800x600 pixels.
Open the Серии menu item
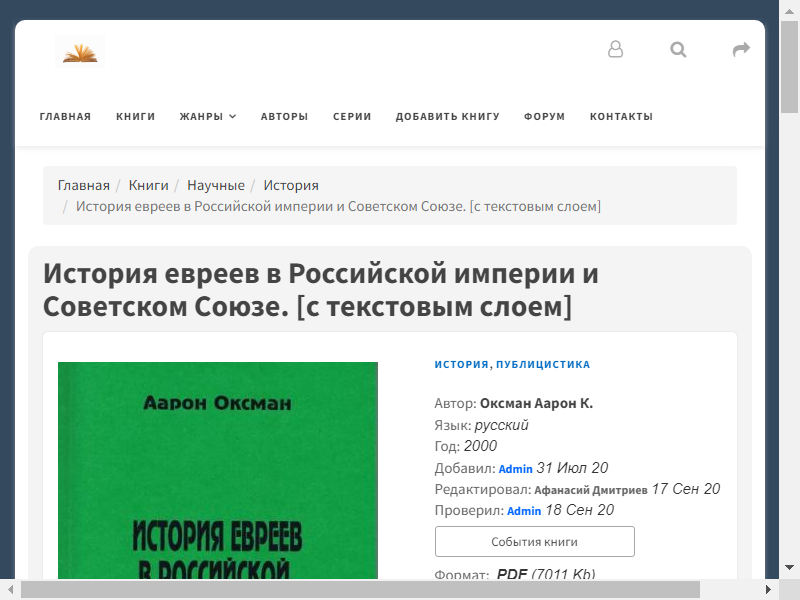(x=352, y=116)
